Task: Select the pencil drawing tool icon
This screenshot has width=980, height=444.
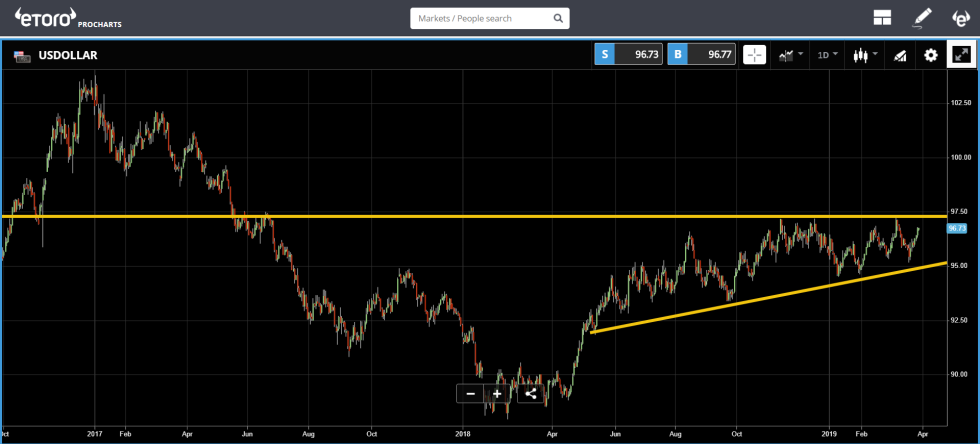Action: click(922, 18)
